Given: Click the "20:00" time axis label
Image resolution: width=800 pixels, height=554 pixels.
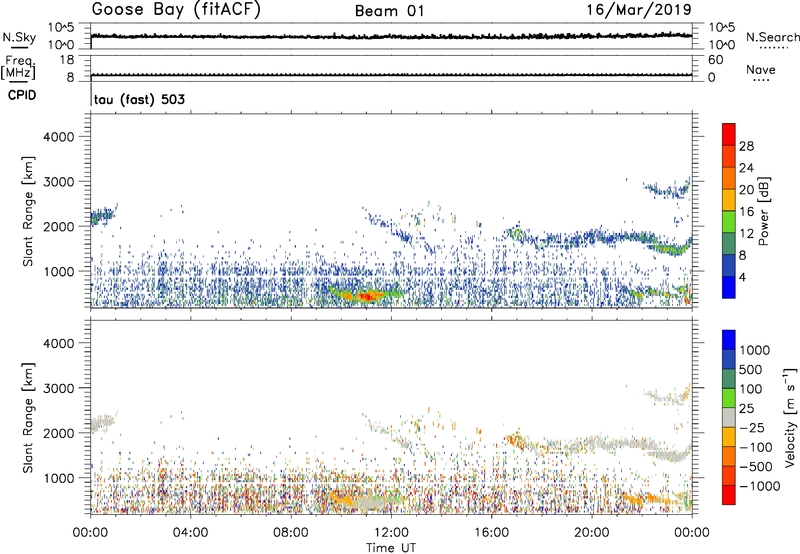Looking at the screenshot, I should [x=591, y=533].
